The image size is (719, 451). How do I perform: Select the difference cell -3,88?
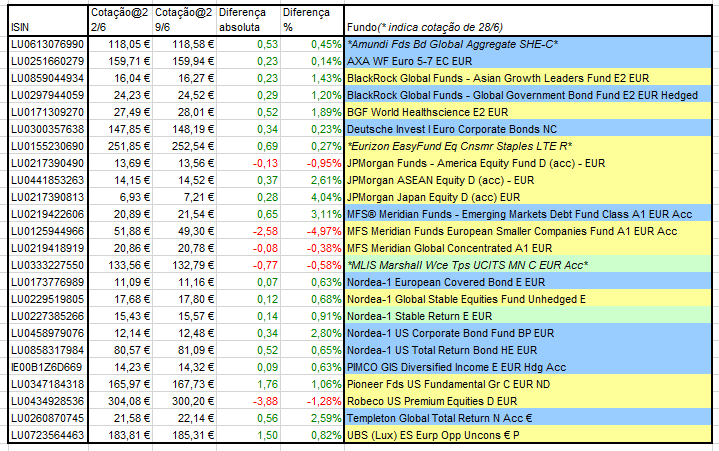pyautogui.click(x=248, y=401)
